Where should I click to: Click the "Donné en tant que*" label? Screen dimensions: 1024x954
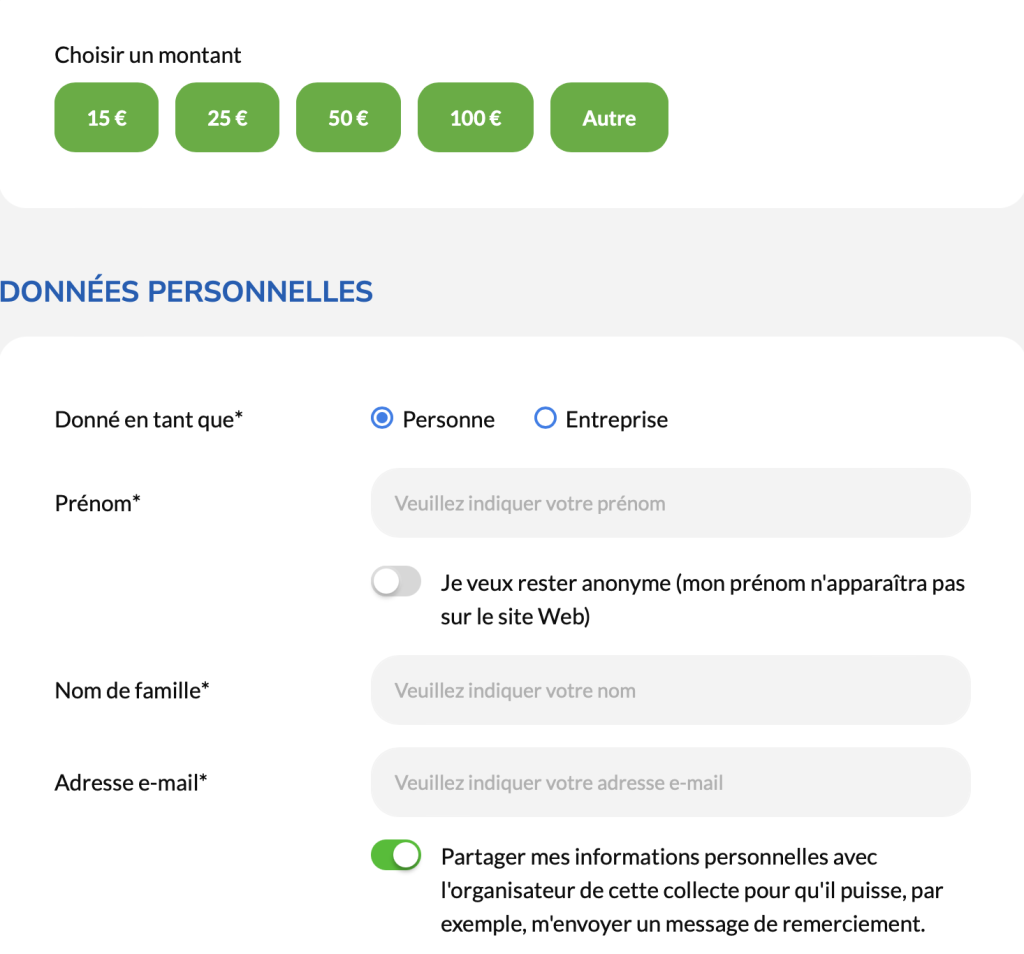[x=149, y=420]
